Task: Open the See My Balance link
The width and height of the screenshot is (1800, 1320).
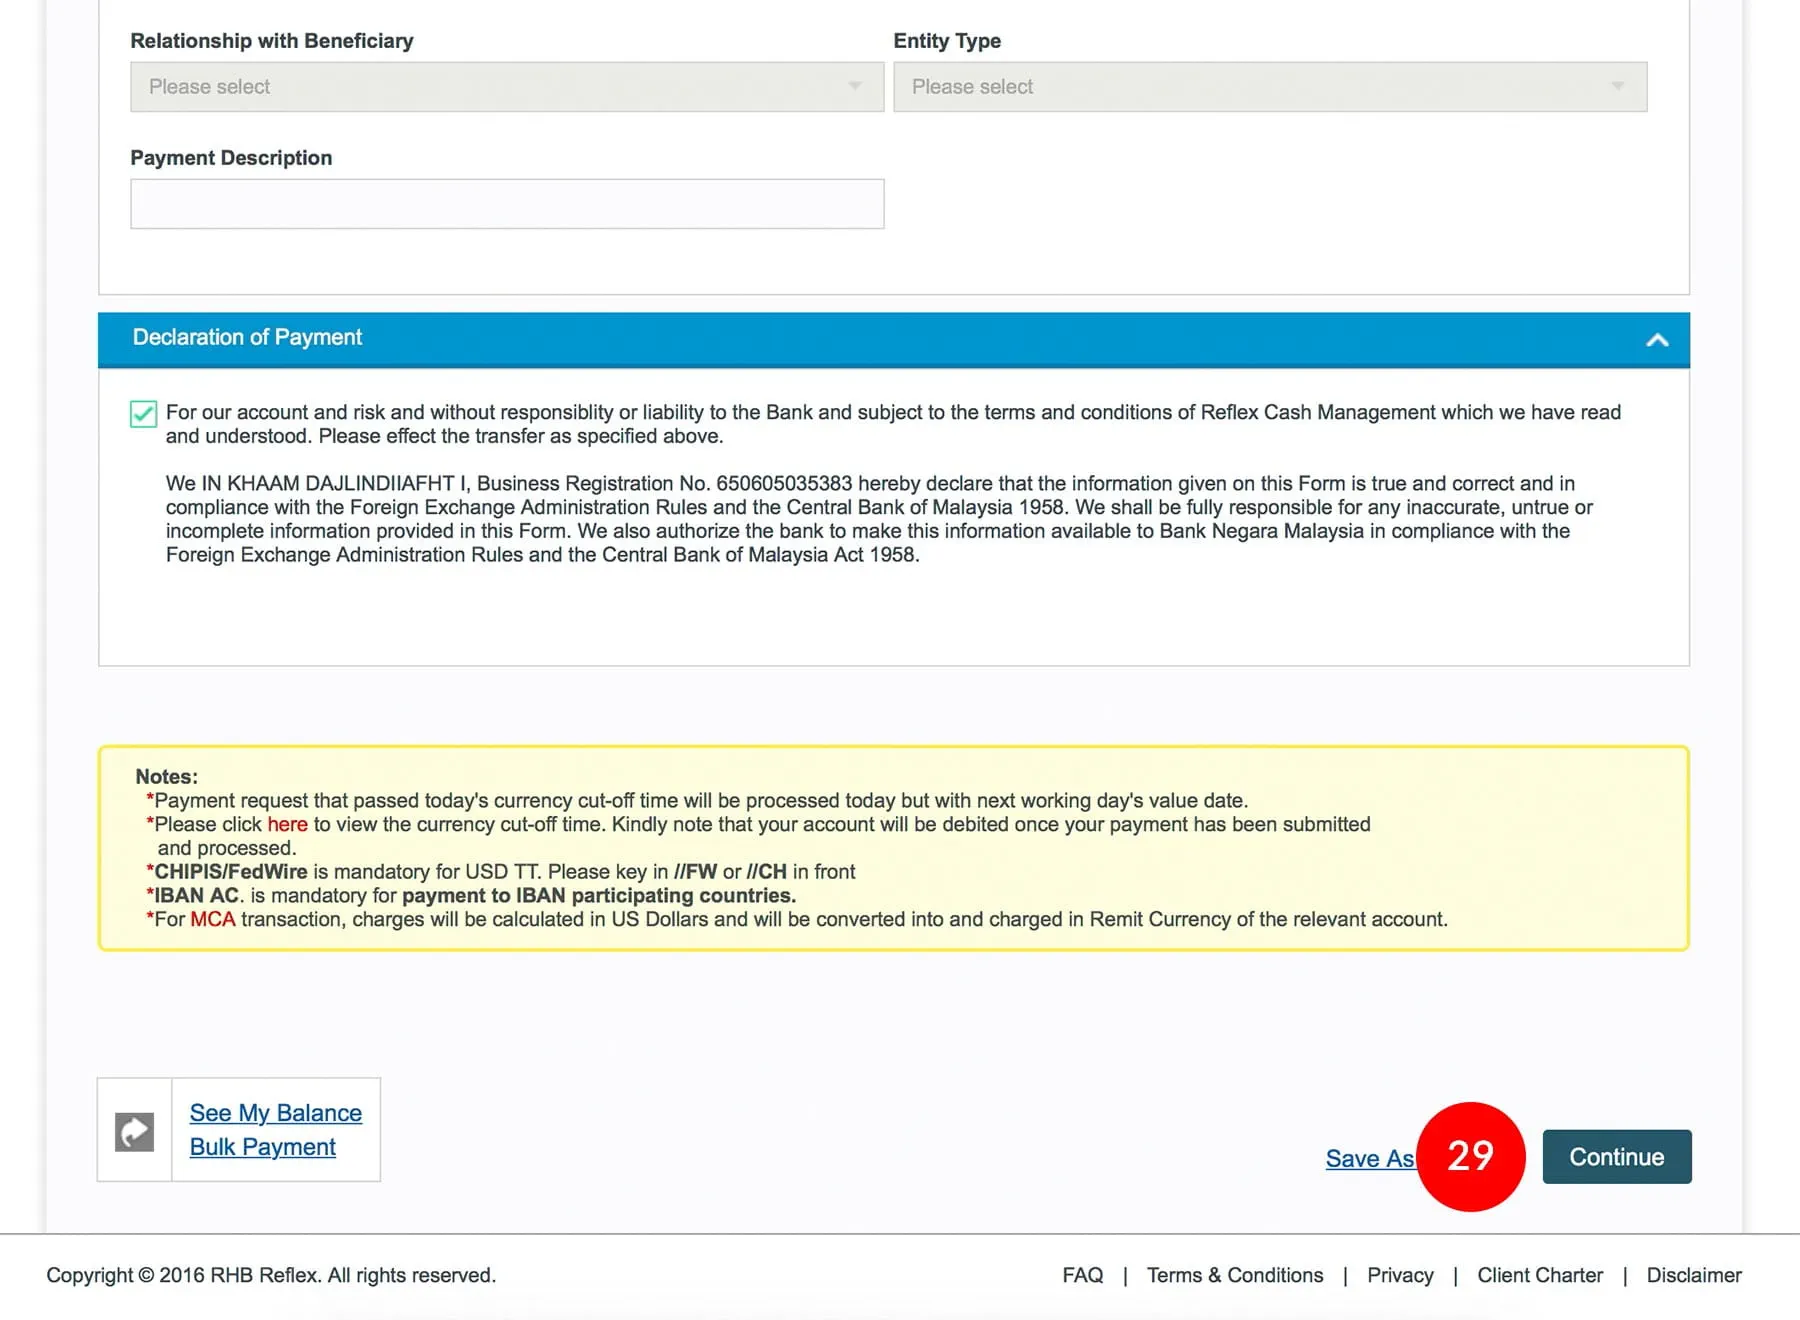Action: (275, 1113)
